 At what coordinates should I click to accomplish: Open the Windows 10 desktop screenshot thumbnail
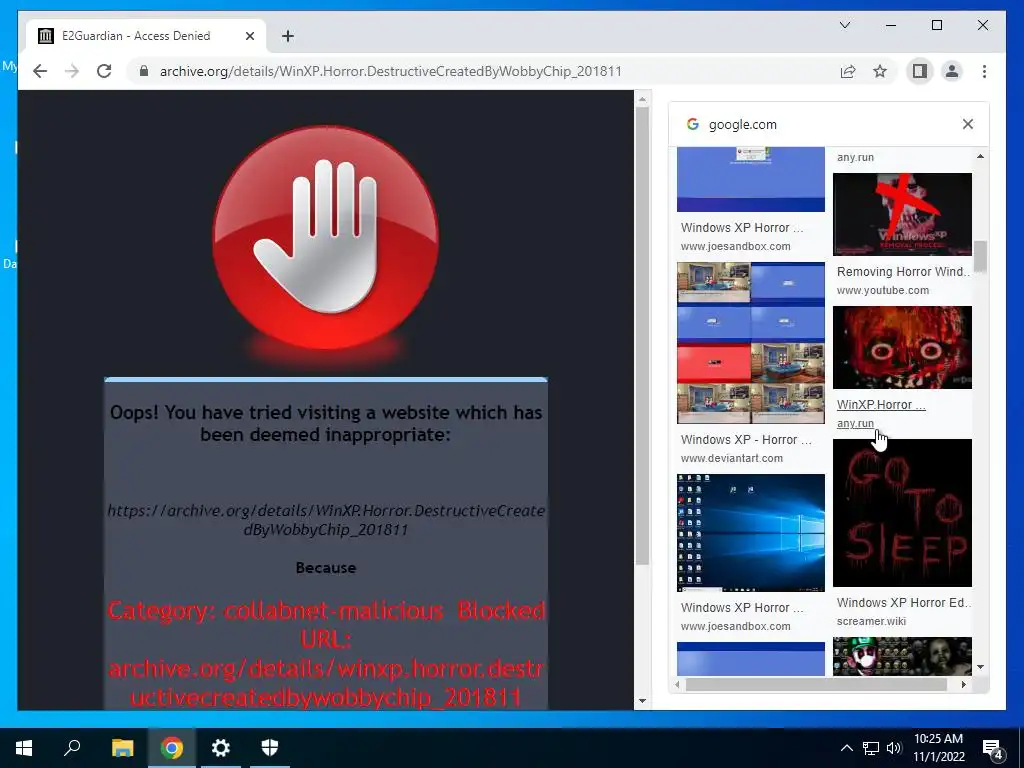750,533
